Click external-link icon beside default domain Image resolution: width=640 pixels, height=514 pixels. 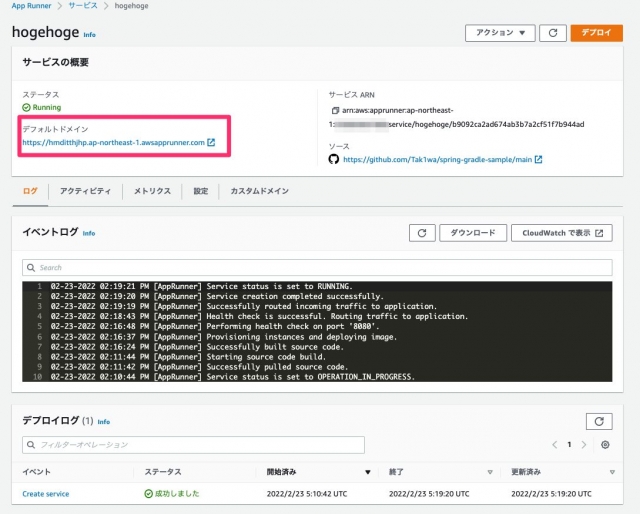[211, 142]
